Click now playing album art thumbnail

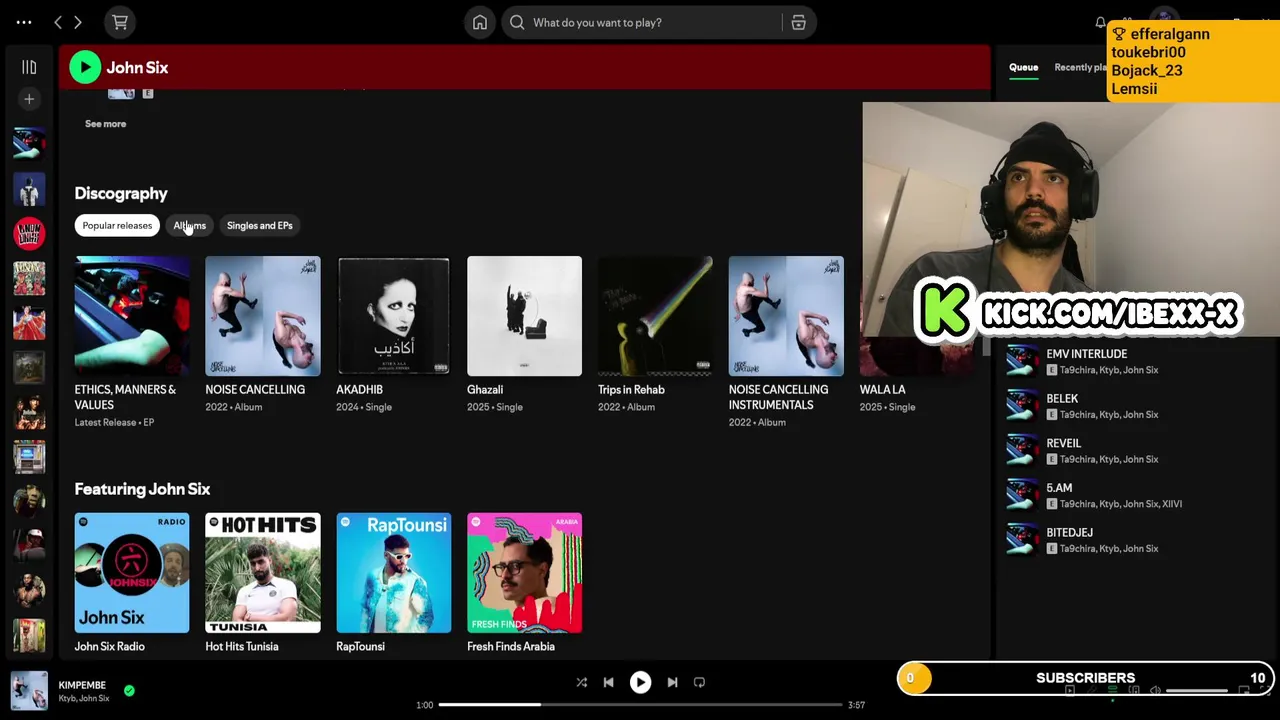click(29, 691)
